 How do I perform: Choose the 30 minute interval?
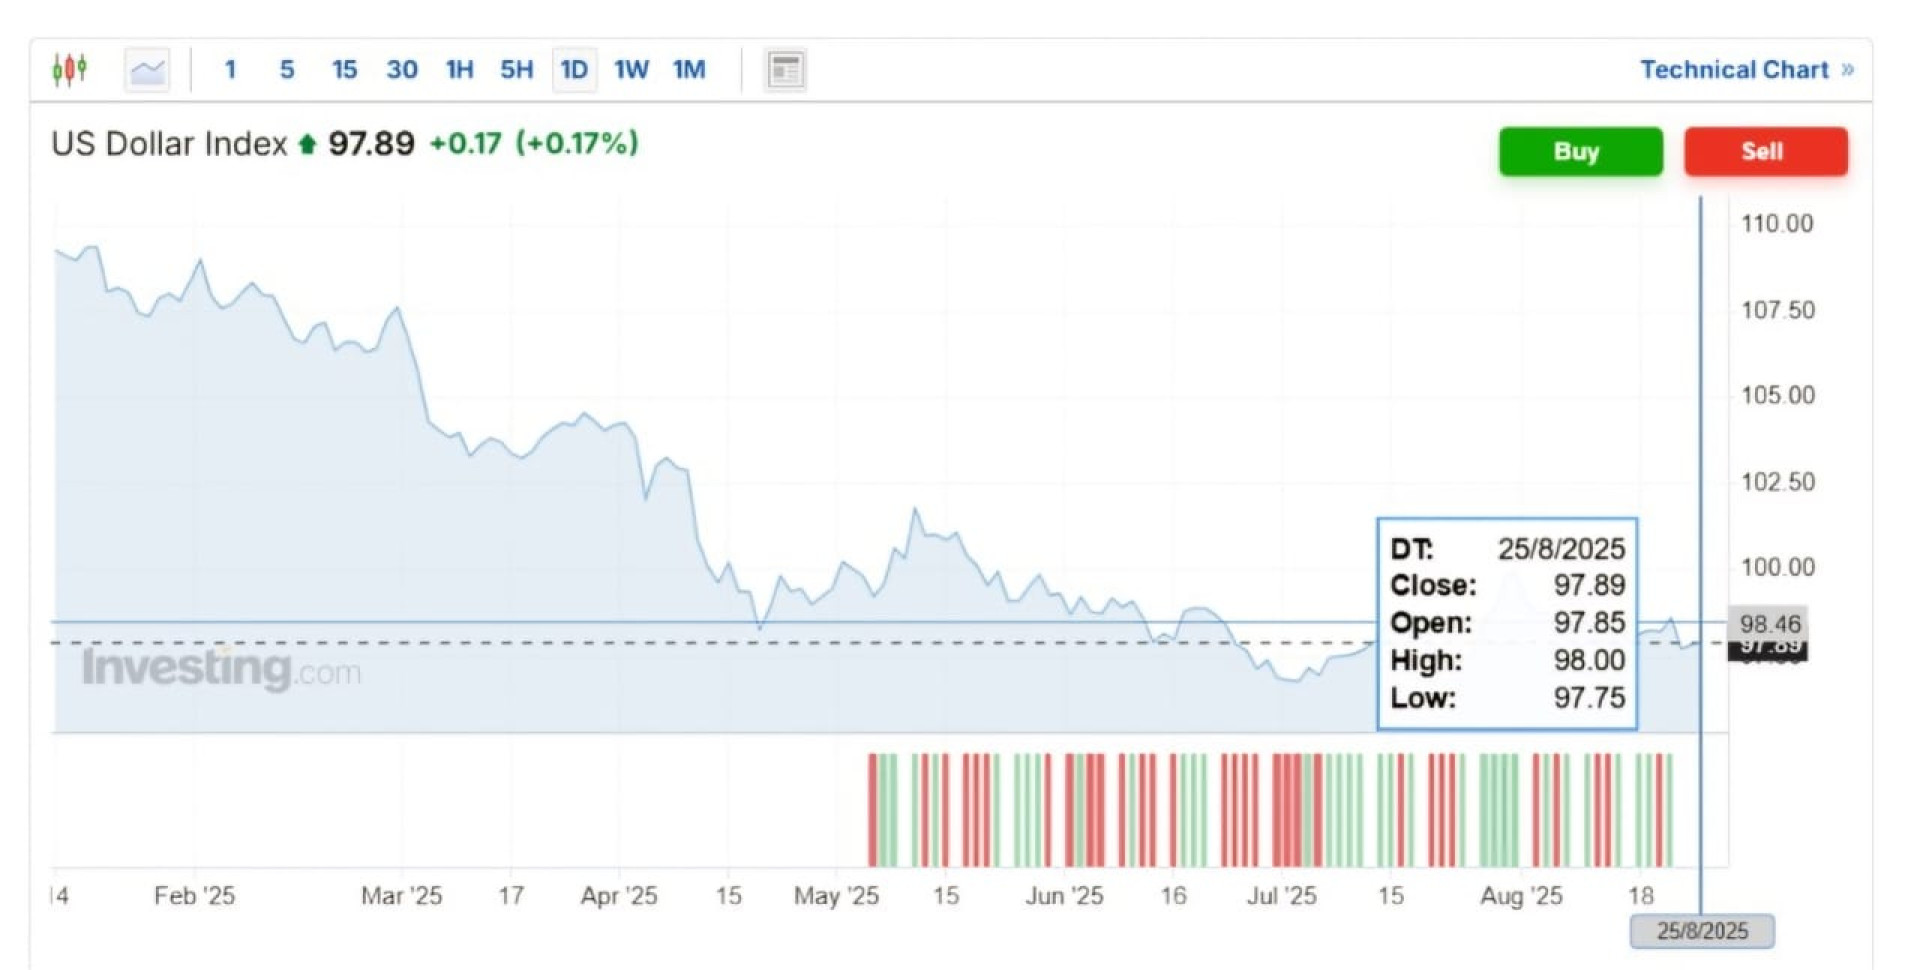[x=402, y=70]
